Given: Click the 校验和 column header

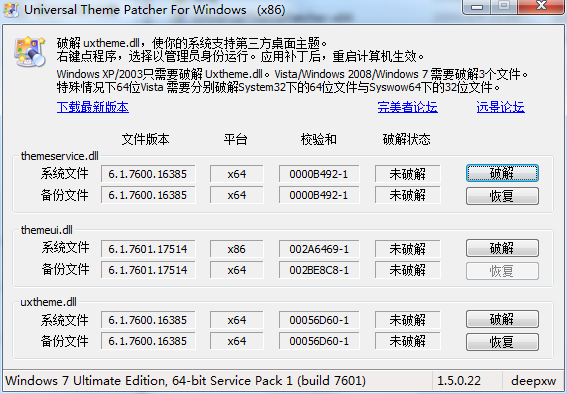Looking at the screenshot, I should point(319,139).
